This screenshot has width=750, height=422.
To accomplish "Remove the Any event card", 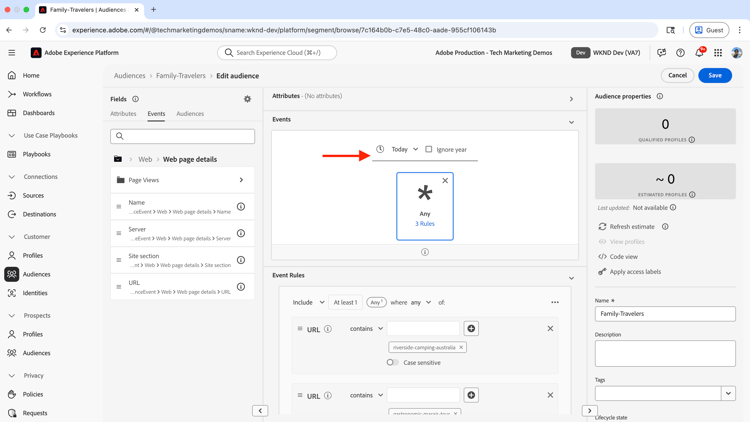I will pyautogui.click(x=445, y=180).
